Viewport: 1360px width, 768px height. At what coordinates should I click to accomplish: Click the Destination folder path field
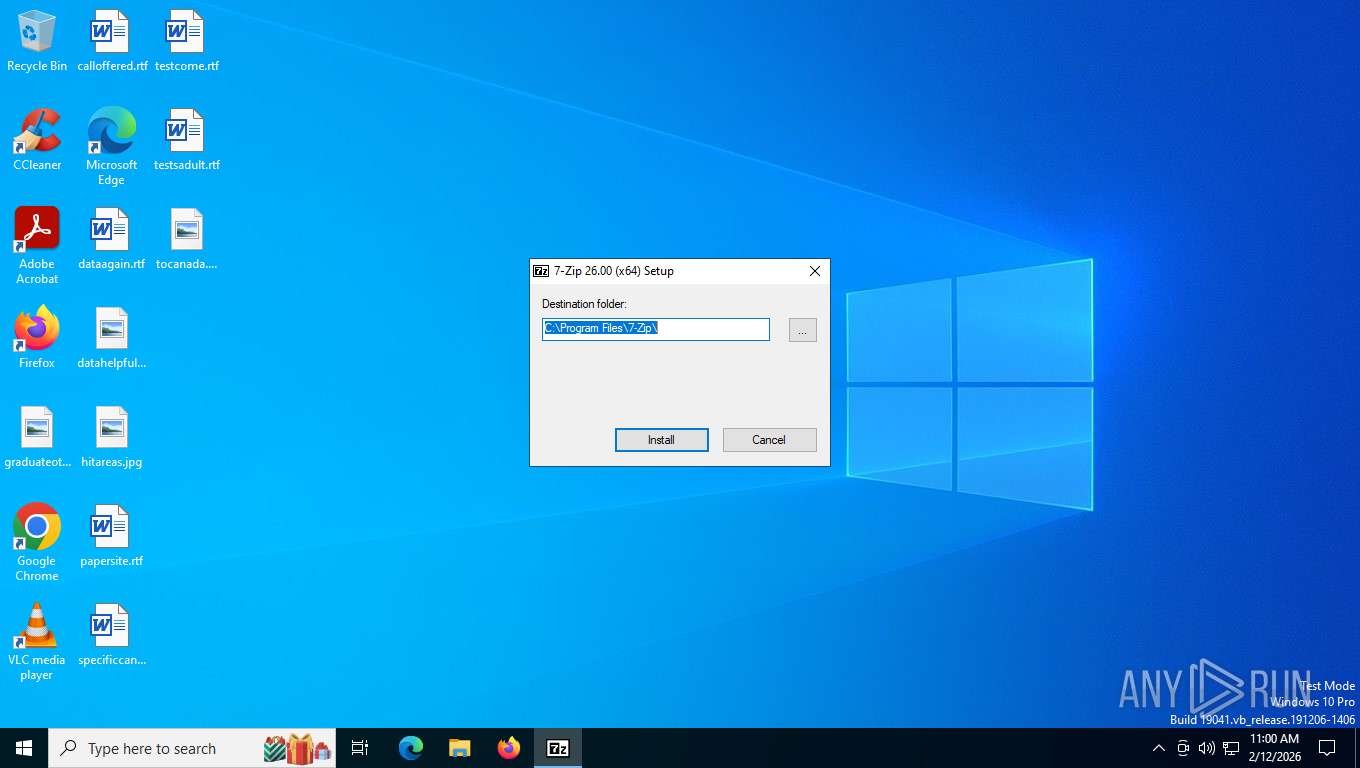click(x=656, y=329)
